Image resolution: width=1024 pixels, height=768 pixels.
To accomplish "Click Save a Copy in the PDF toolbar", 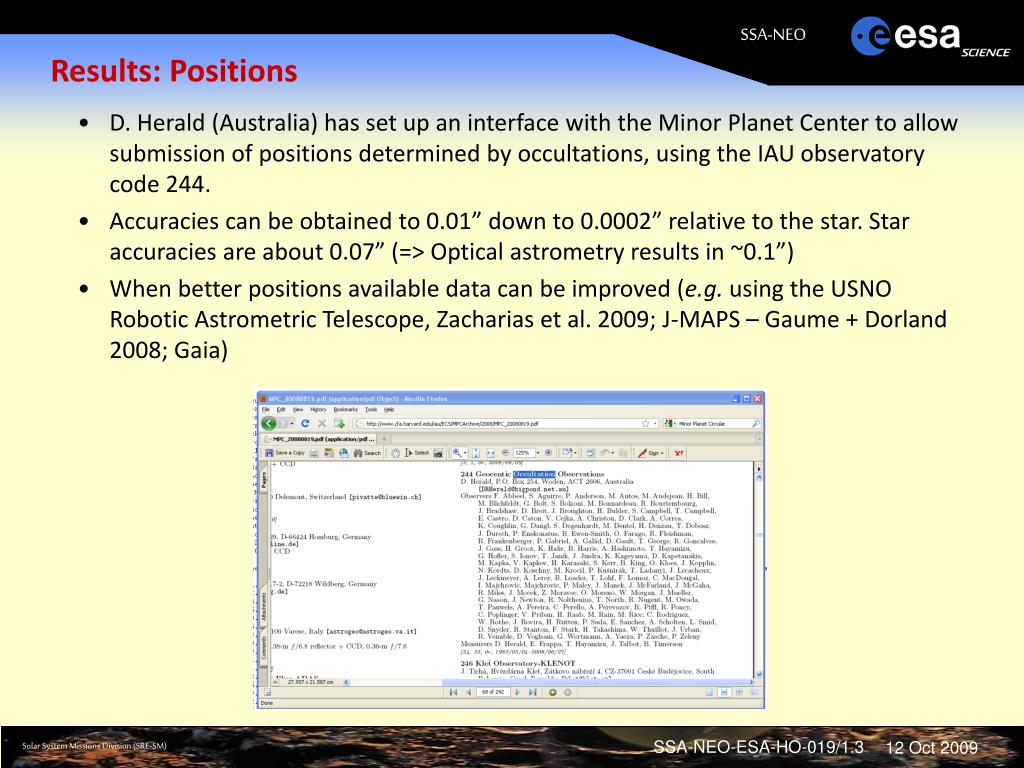I will point(285,453).
